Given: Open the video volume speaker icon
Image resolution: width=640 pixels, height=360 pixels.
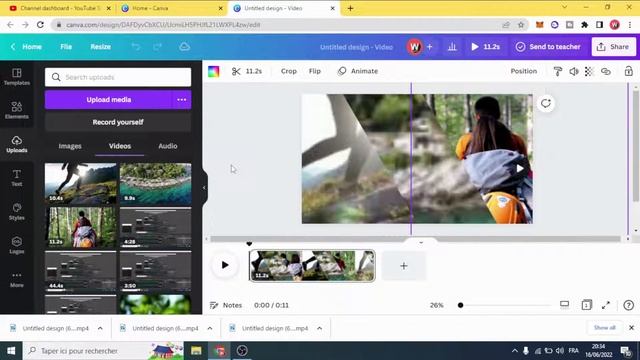Looking at the screenshot, I should [573, 71].
